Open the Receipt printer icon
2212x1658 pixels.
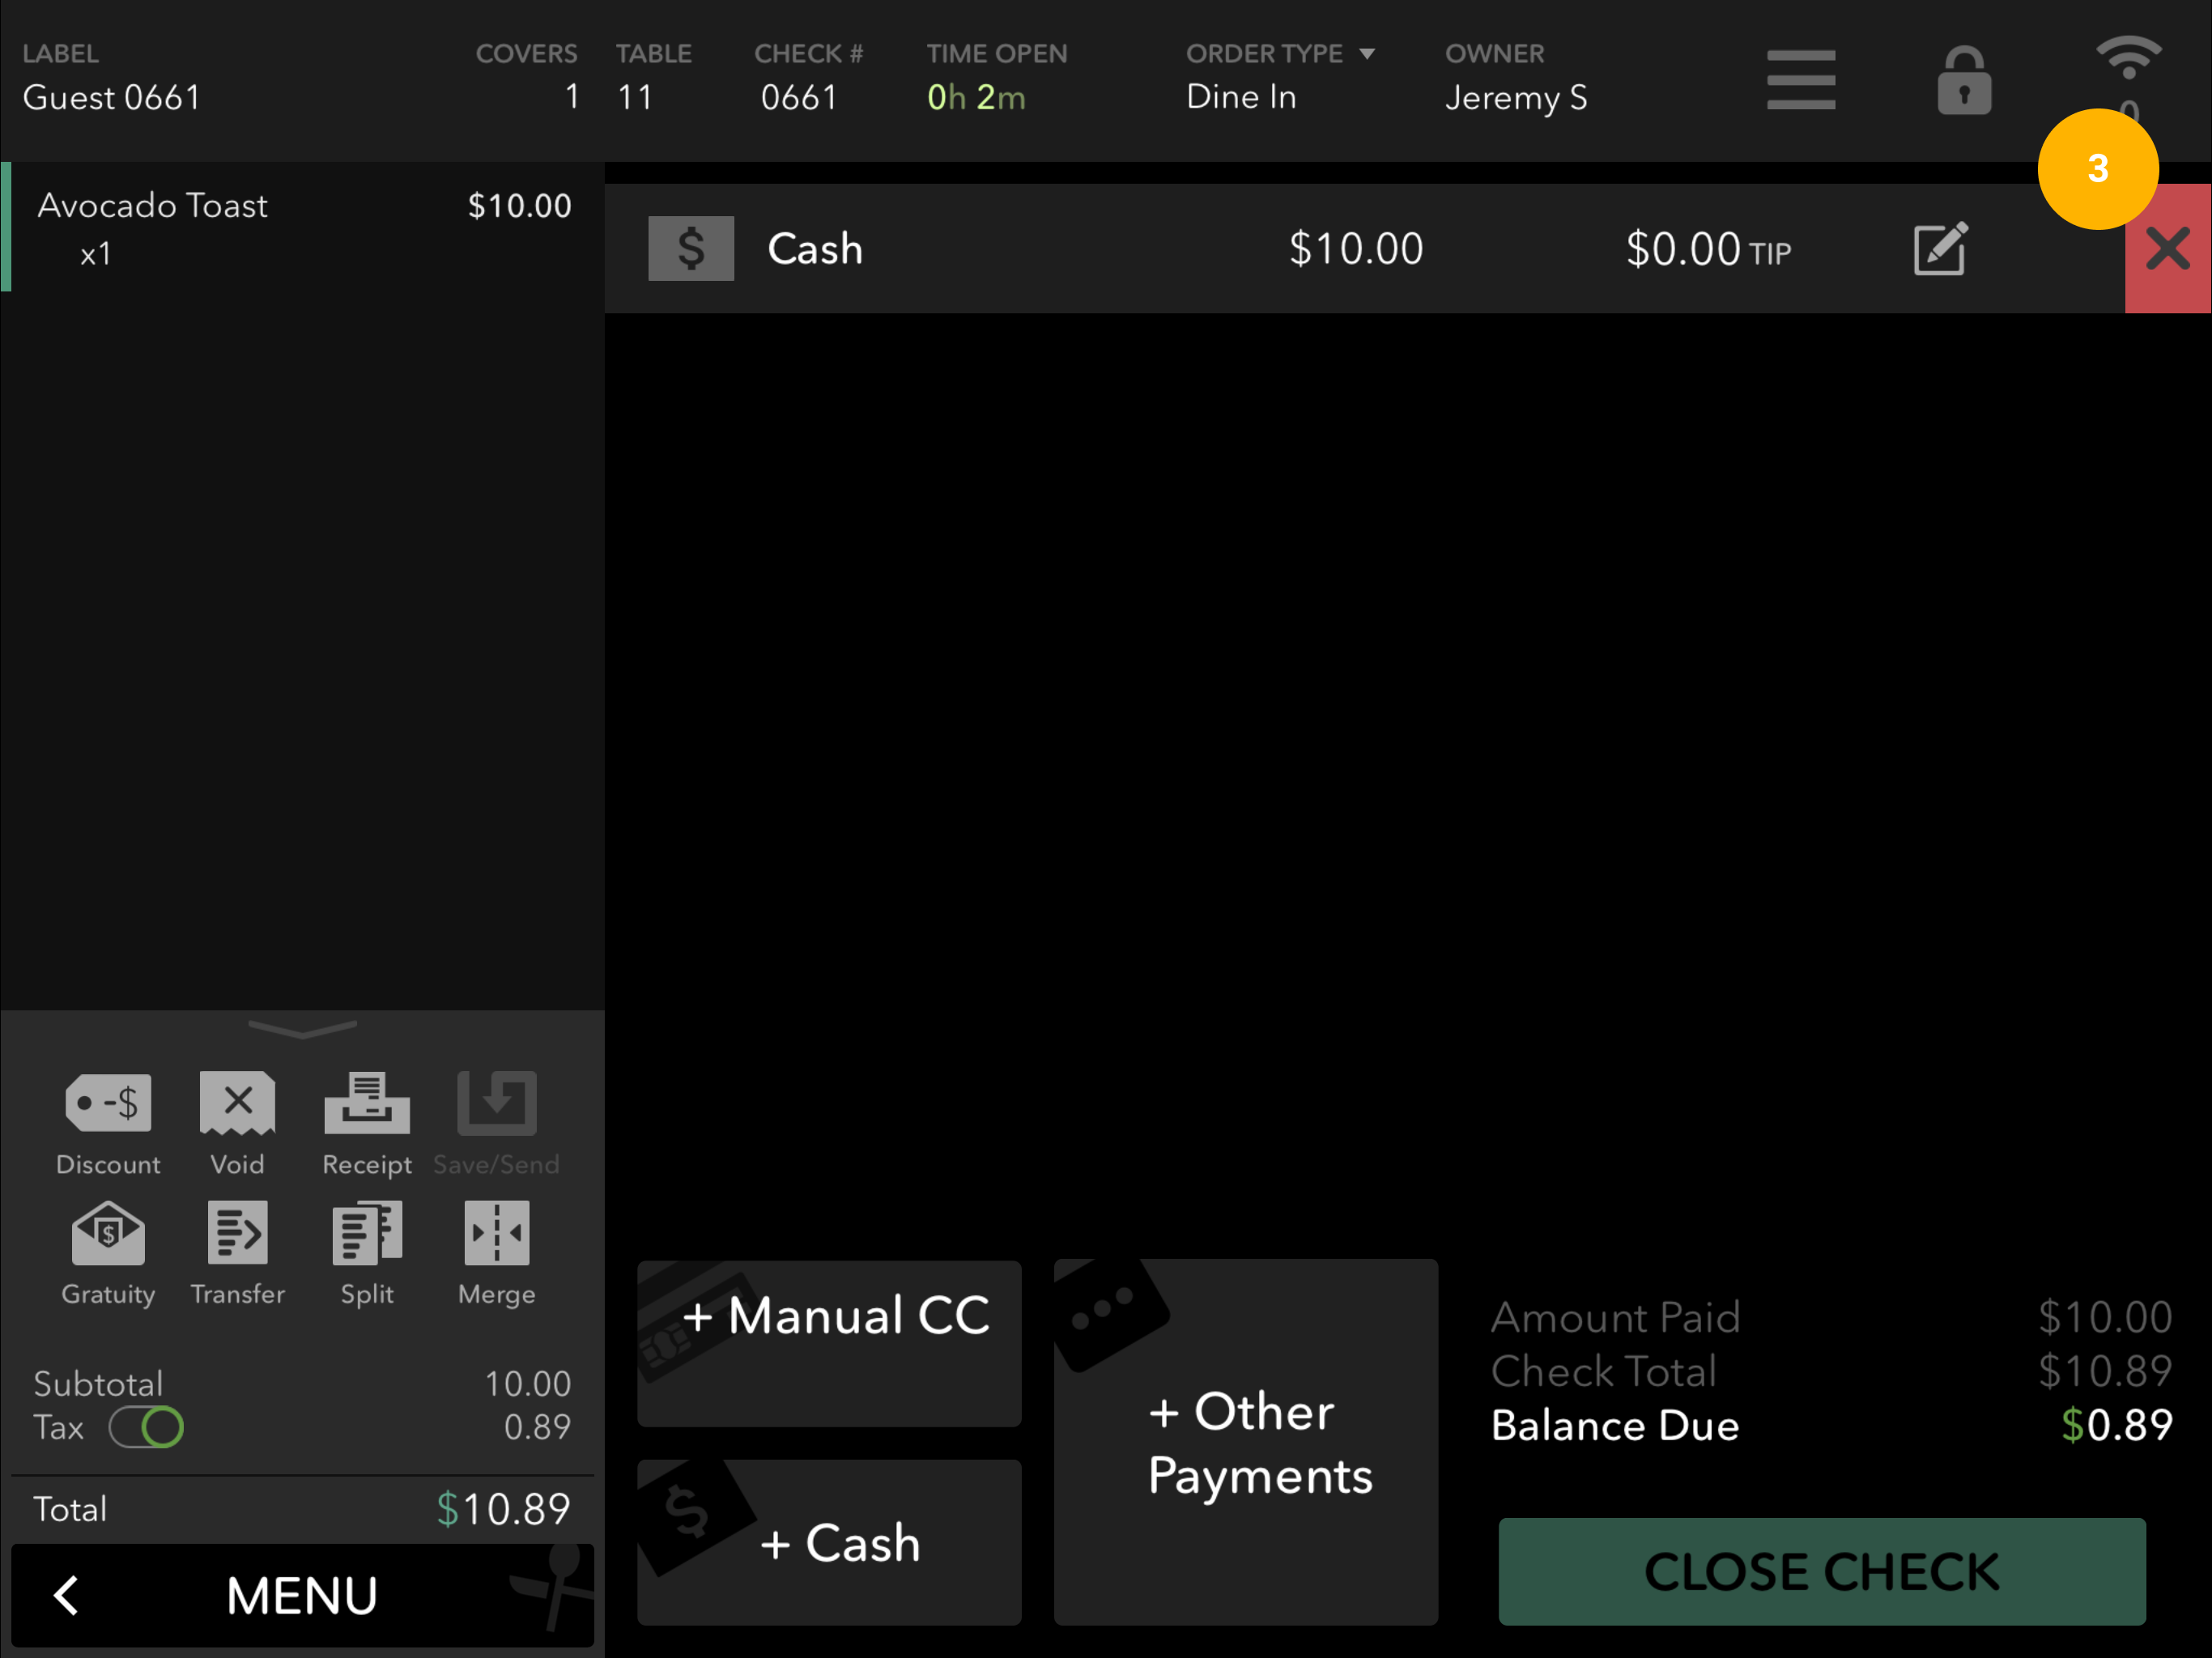pos(367,1103)
